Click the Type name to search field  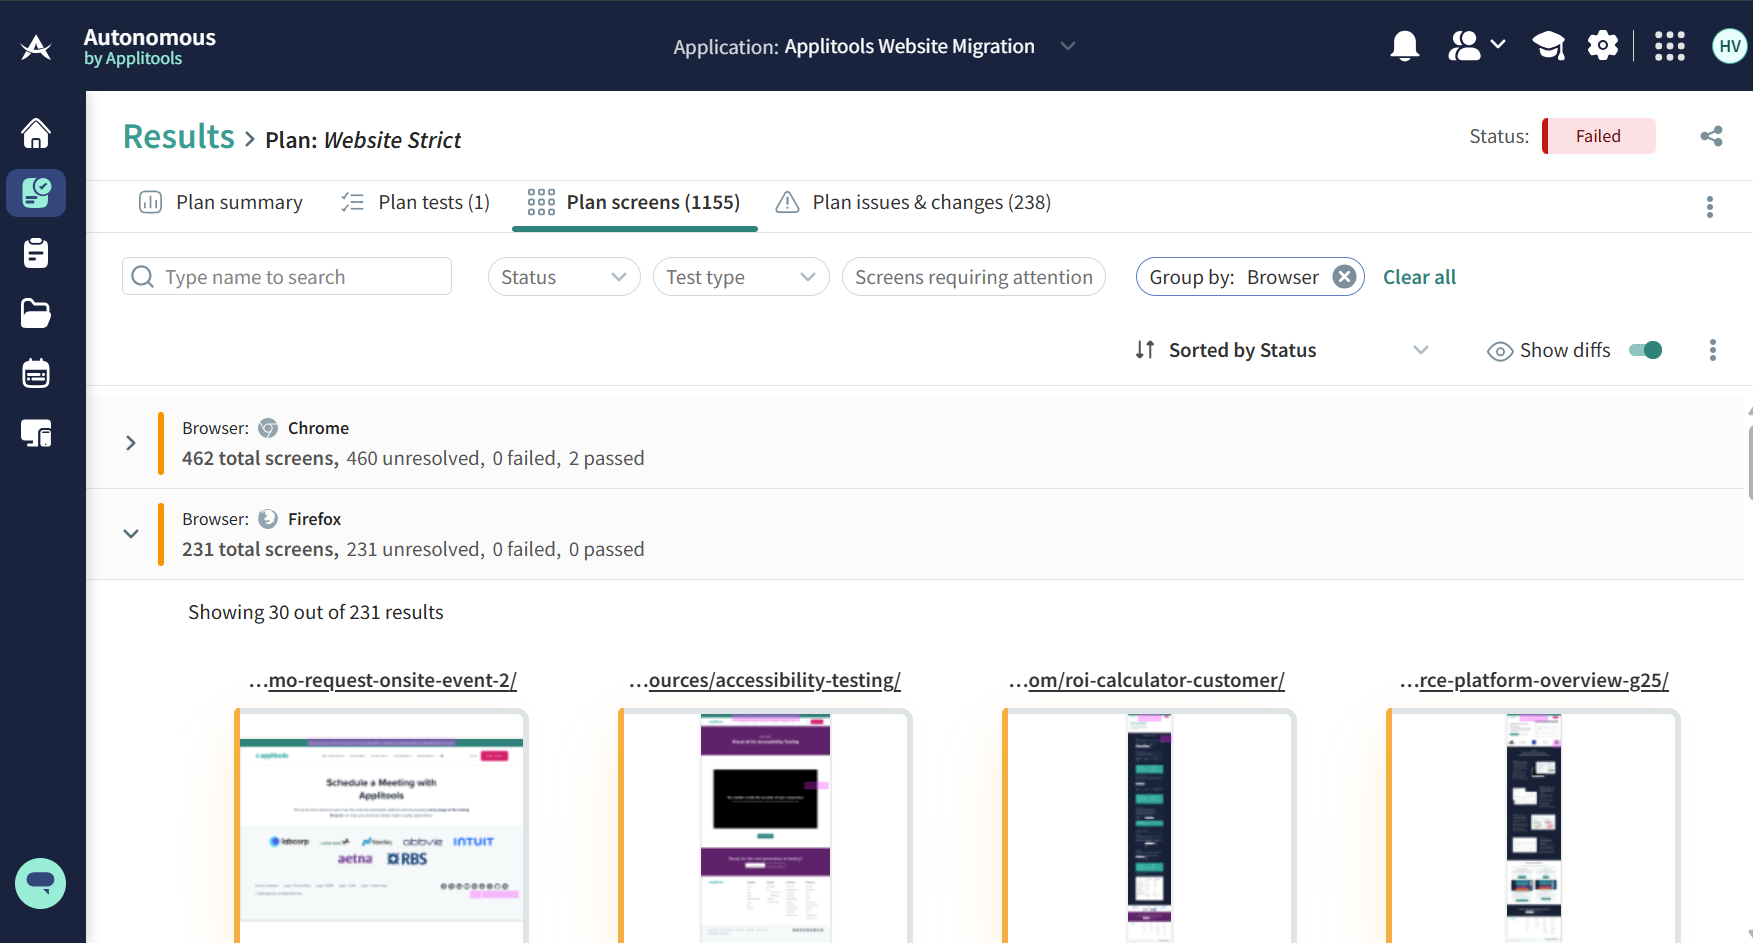tap(287, 277)
